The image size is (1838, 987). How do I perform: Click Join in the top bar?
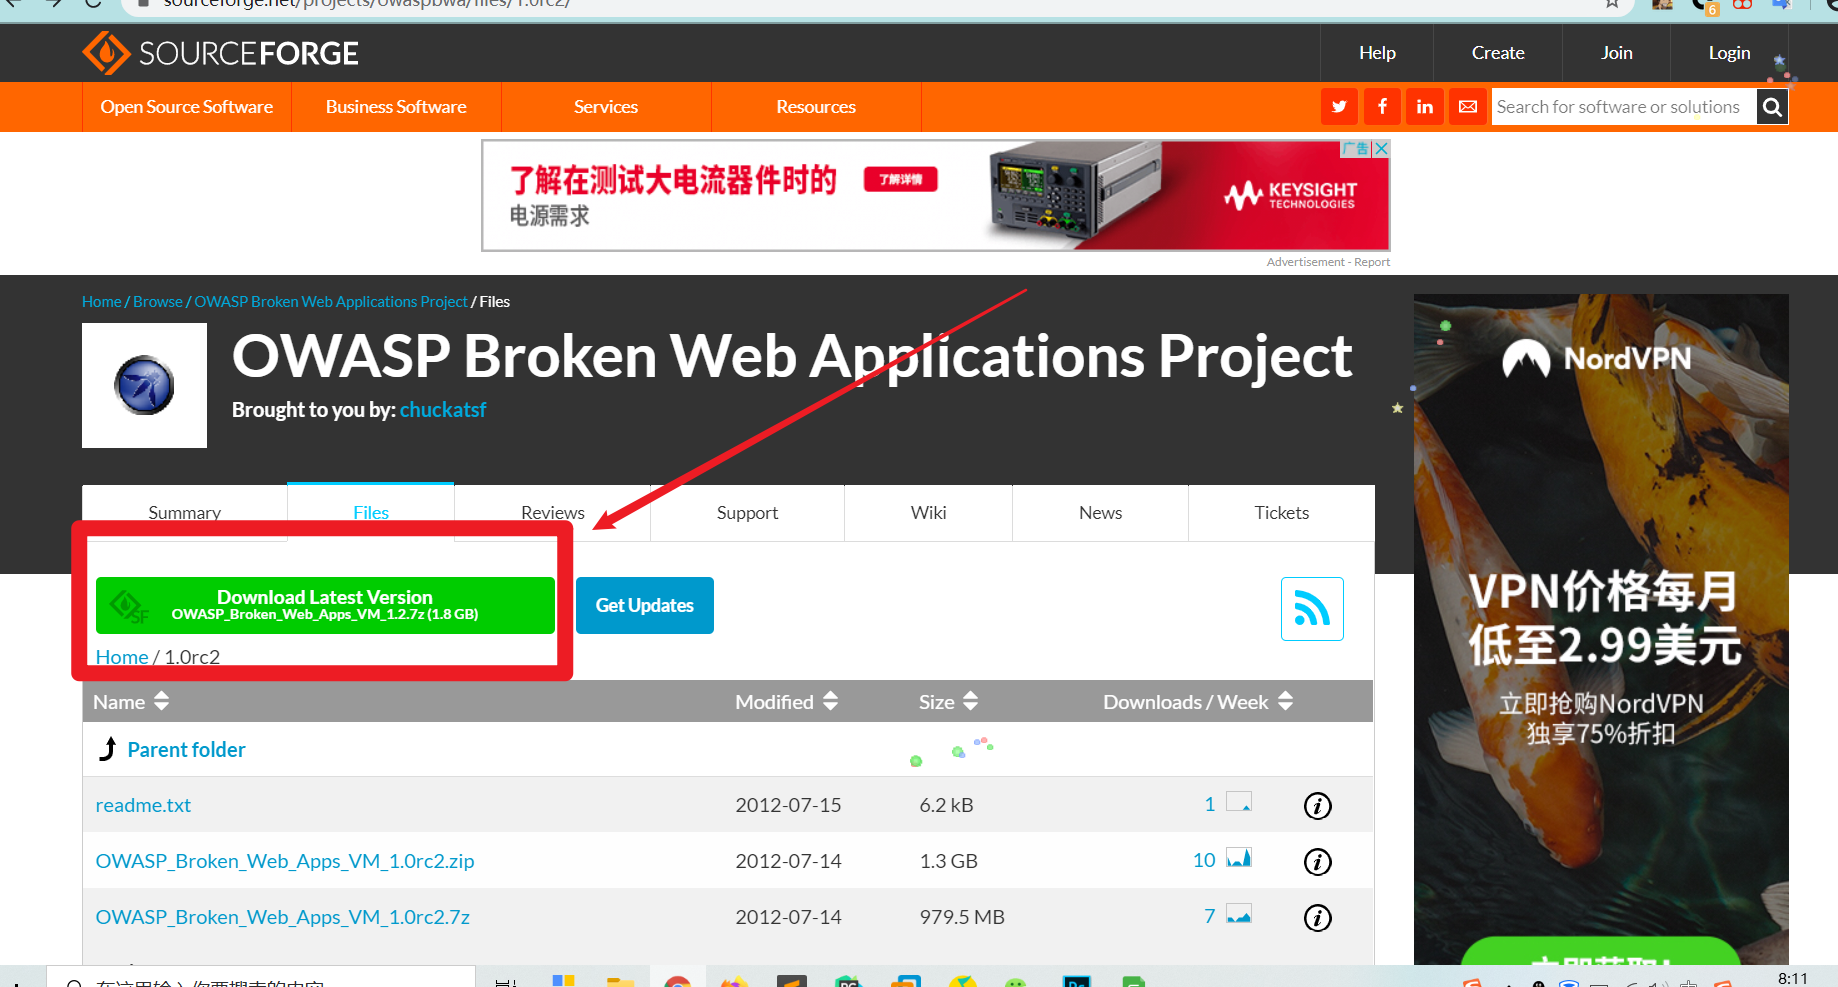(x=1616, y=53)
